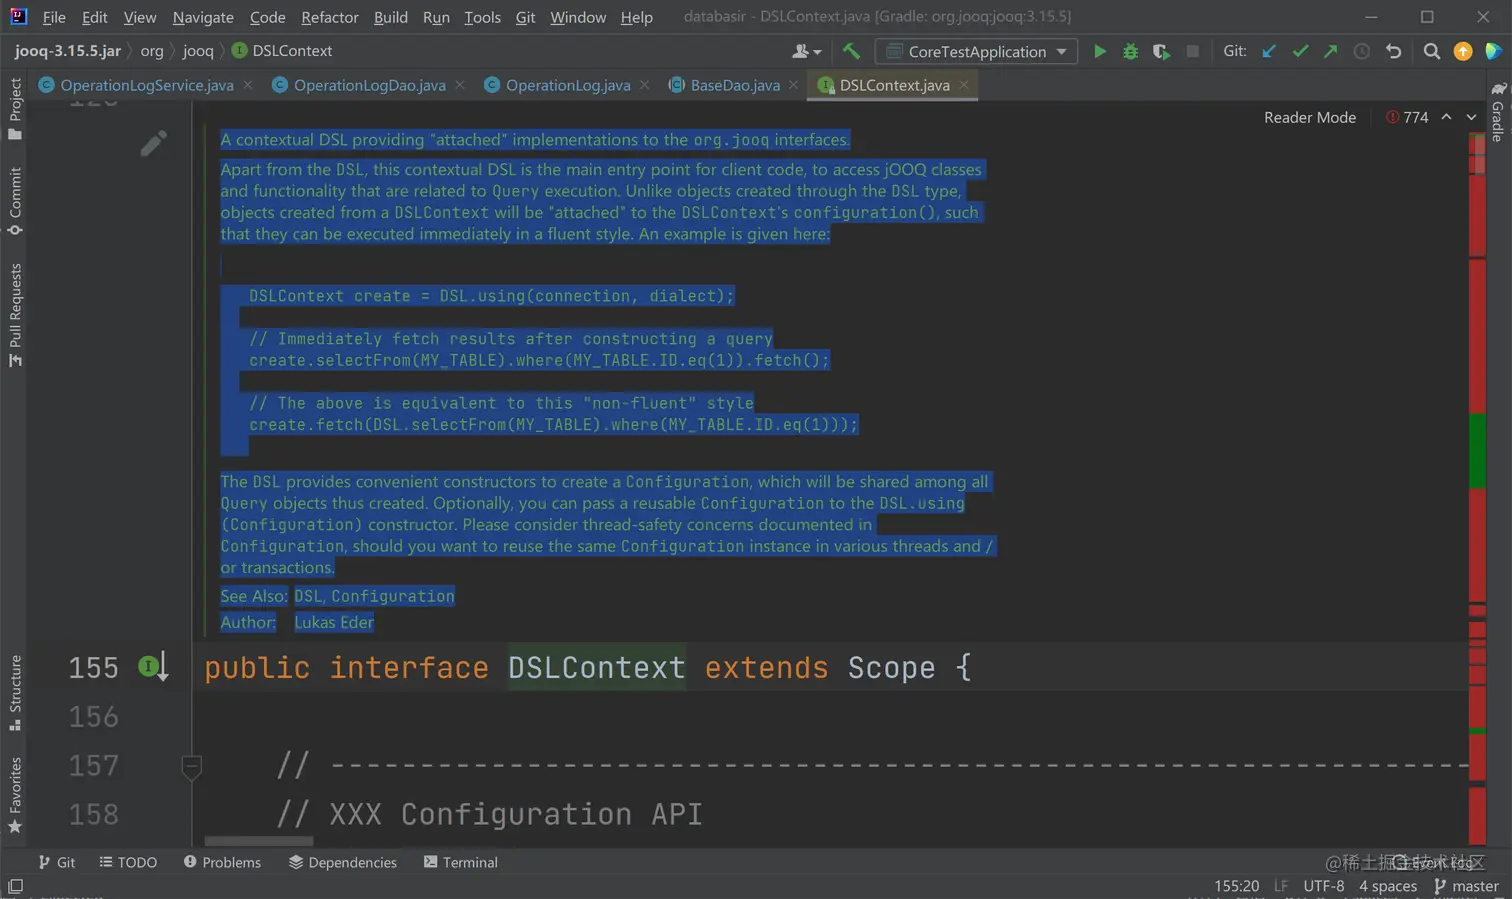Image resolution: width=1512 pixels, height=899 pixels.
Task: Follow the DSL link in See Also
Action: click(308, 596)
